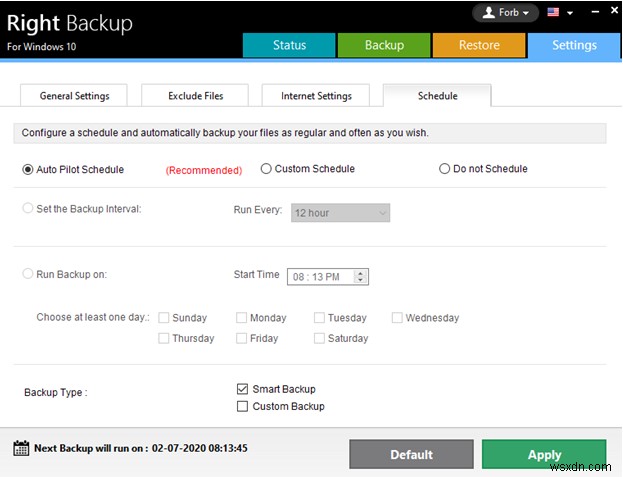Image resolution: width=623 pixels, height=477 pixels.
Task: Close the Right Backup window
Action: coord(615,11)
